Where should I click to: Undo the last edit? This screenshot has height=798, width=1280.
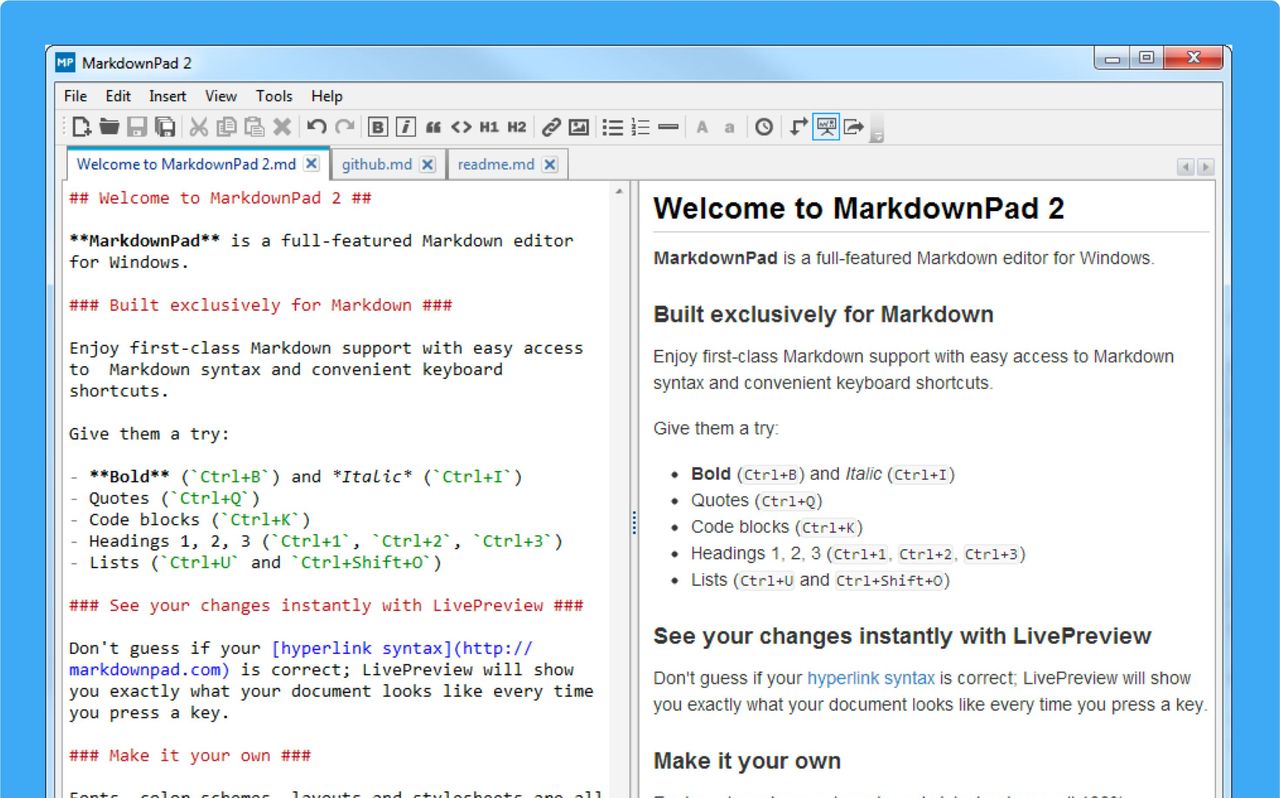318,127
